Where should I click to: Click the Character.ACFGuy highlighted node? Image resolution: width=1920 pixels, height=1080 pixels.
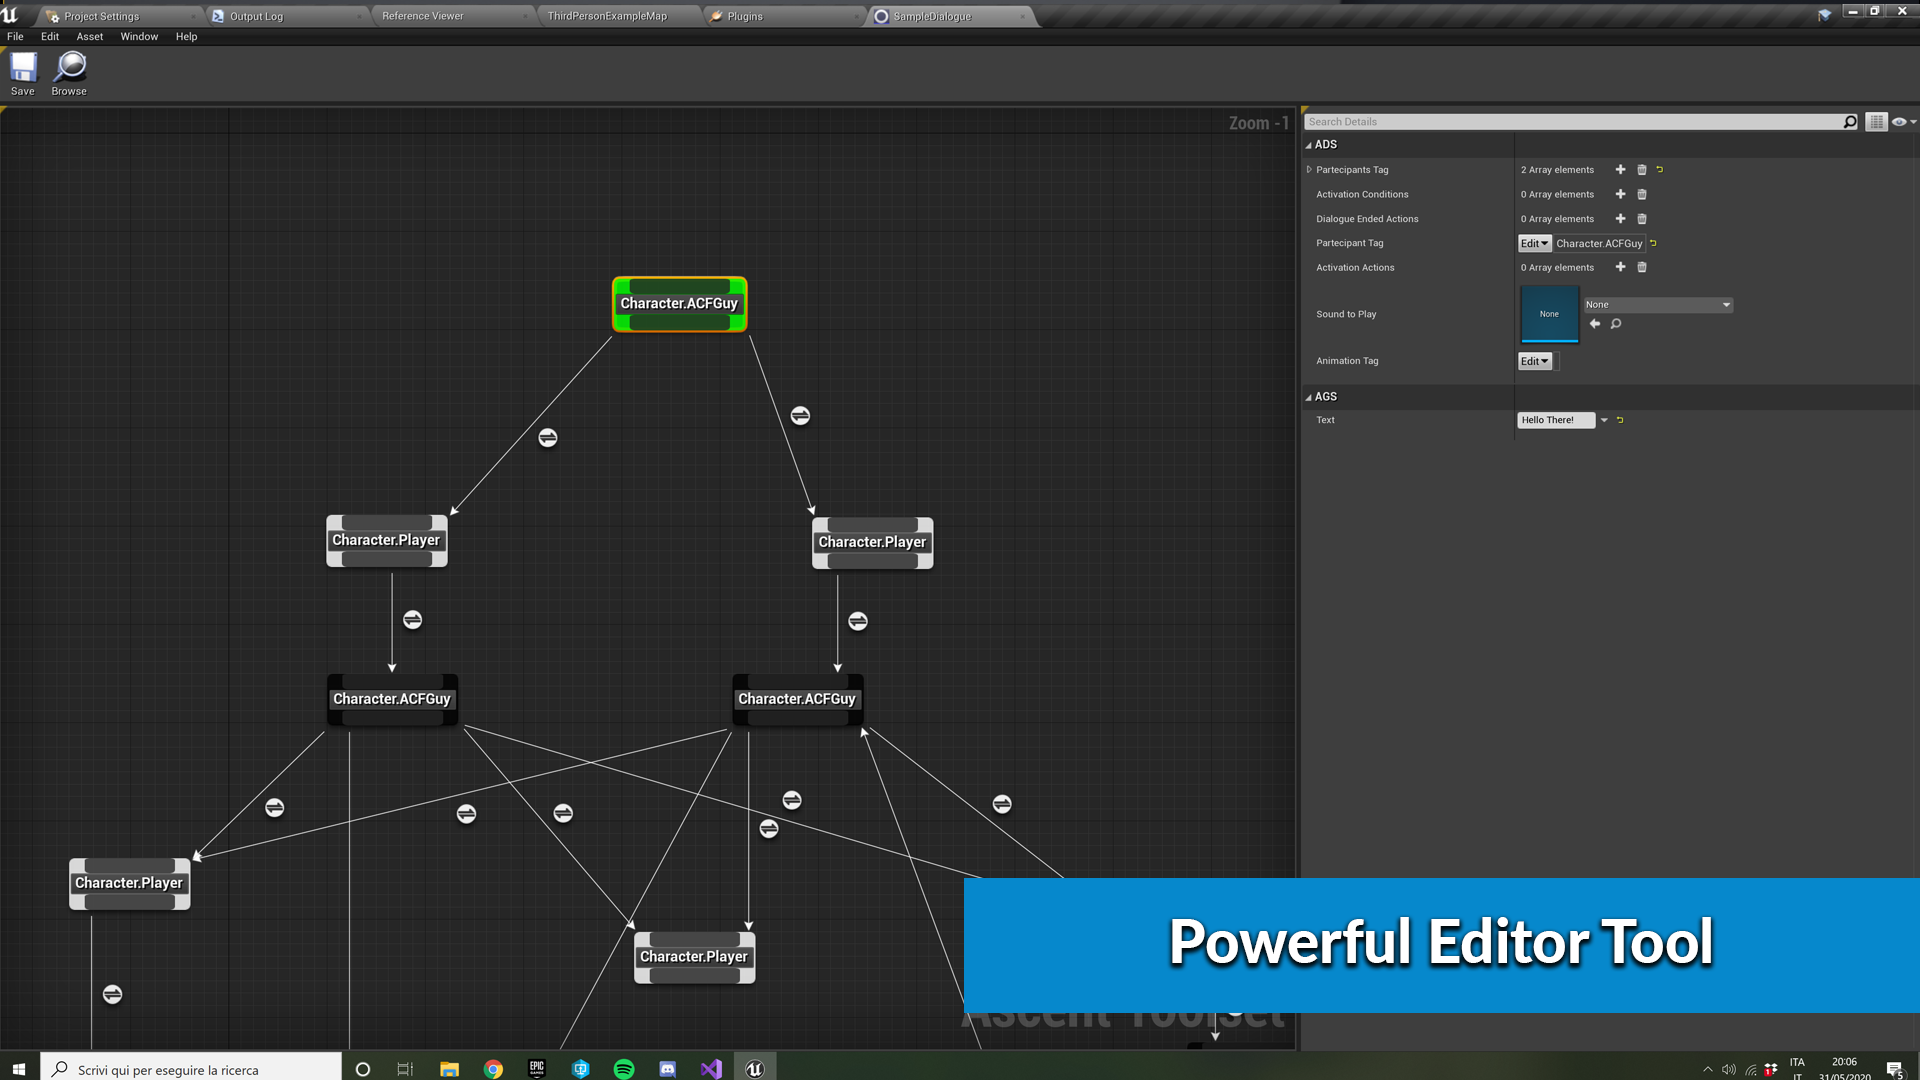pyautogui.click(x=679, y=302)
